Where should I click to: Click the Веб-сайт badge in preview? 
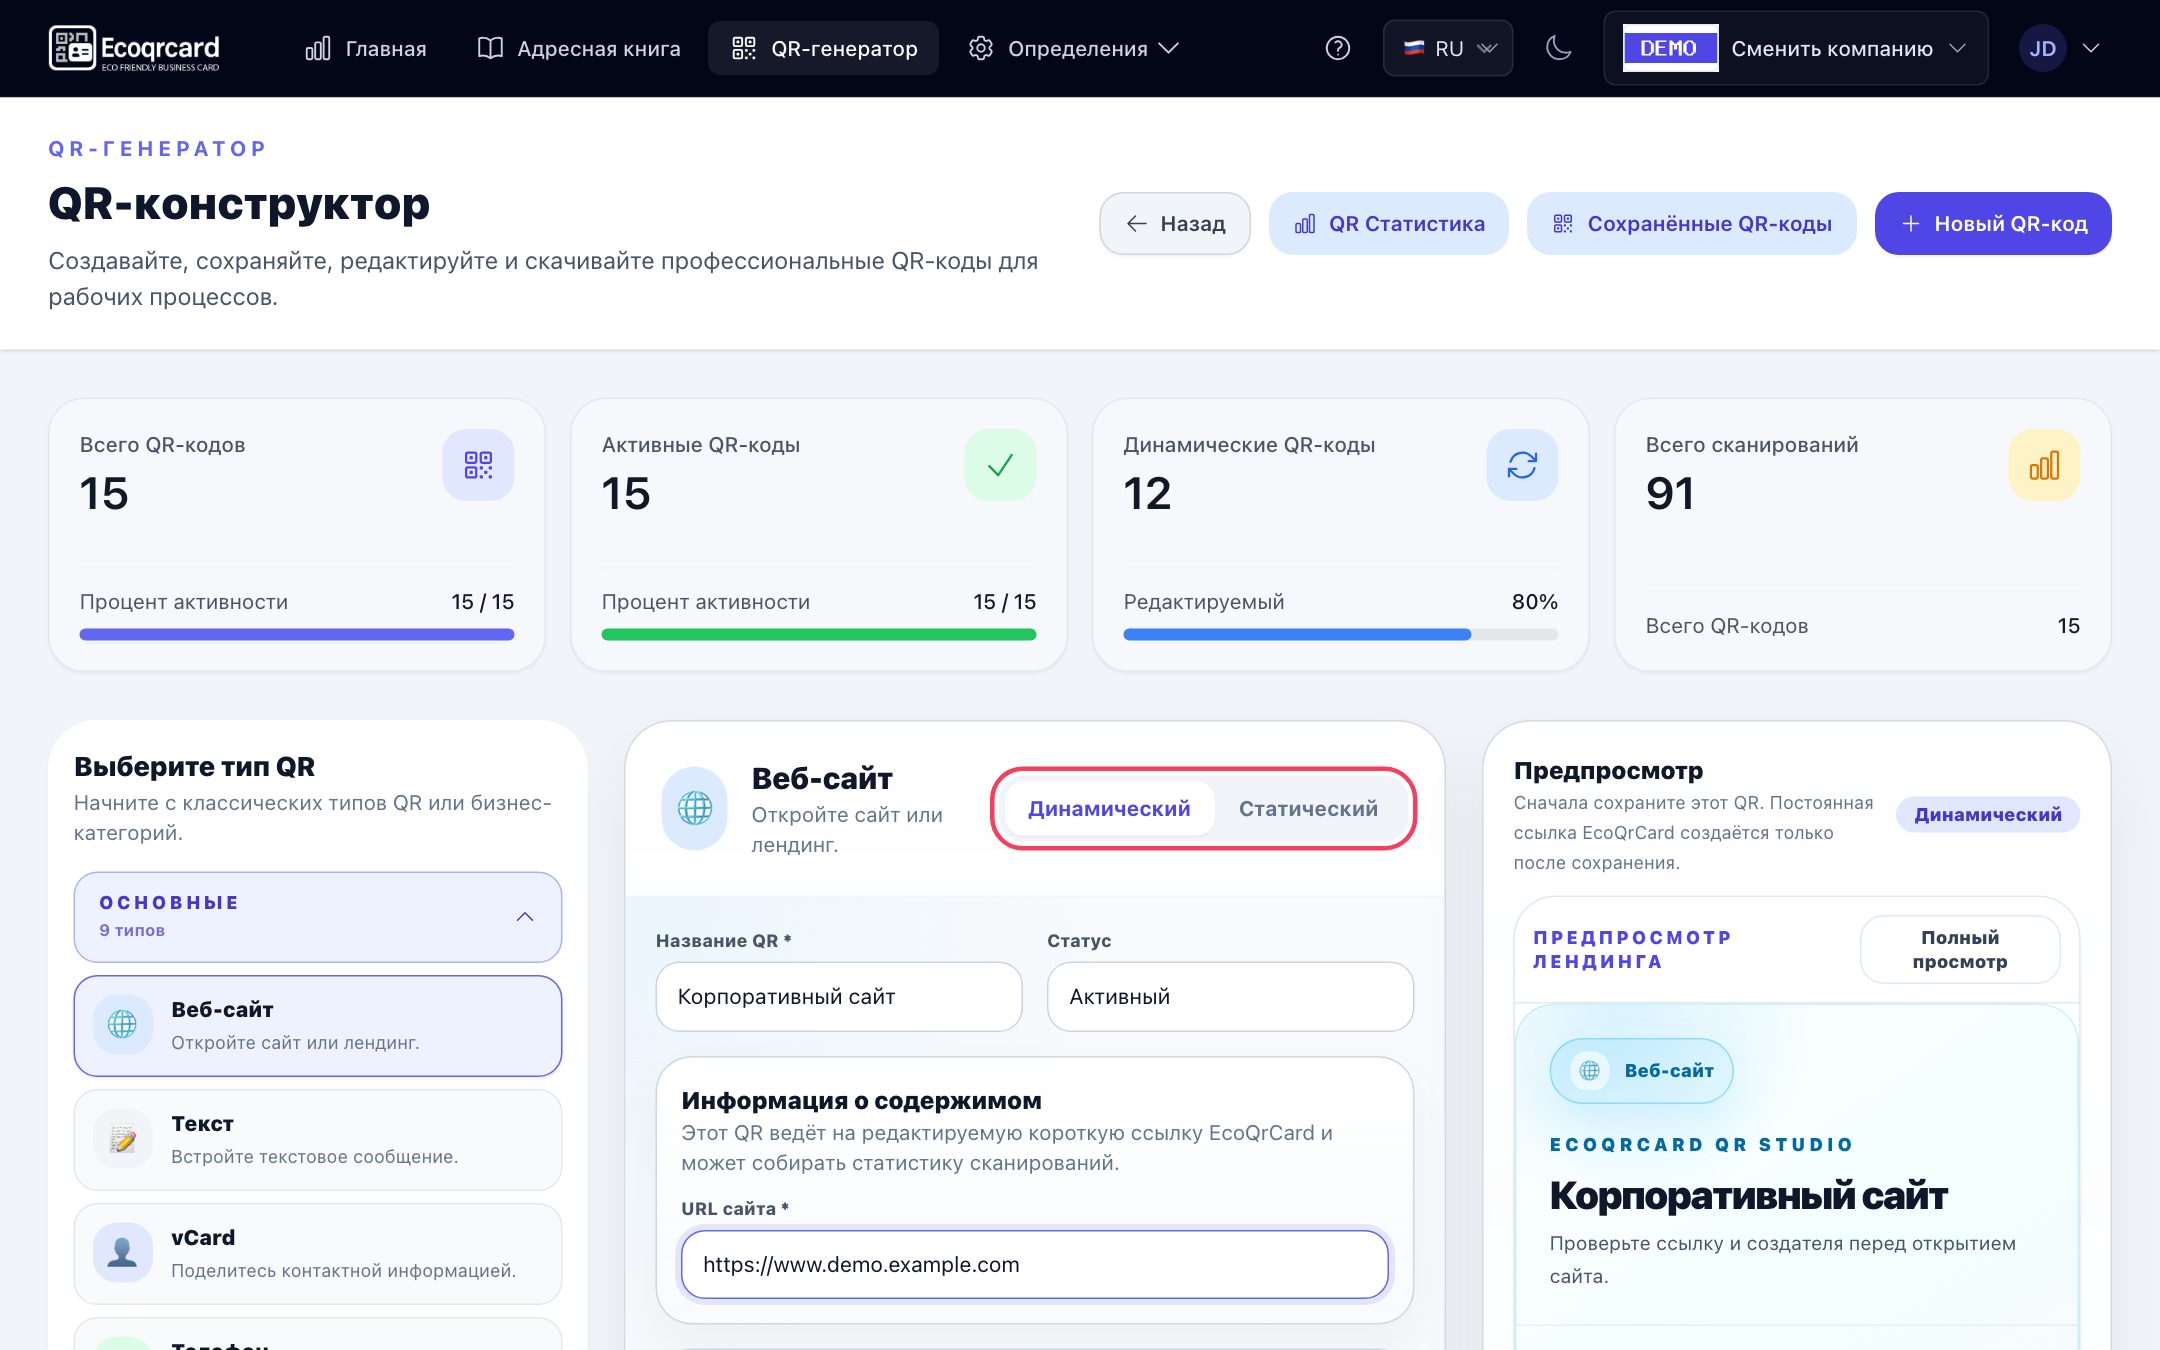point(1641,1071)
